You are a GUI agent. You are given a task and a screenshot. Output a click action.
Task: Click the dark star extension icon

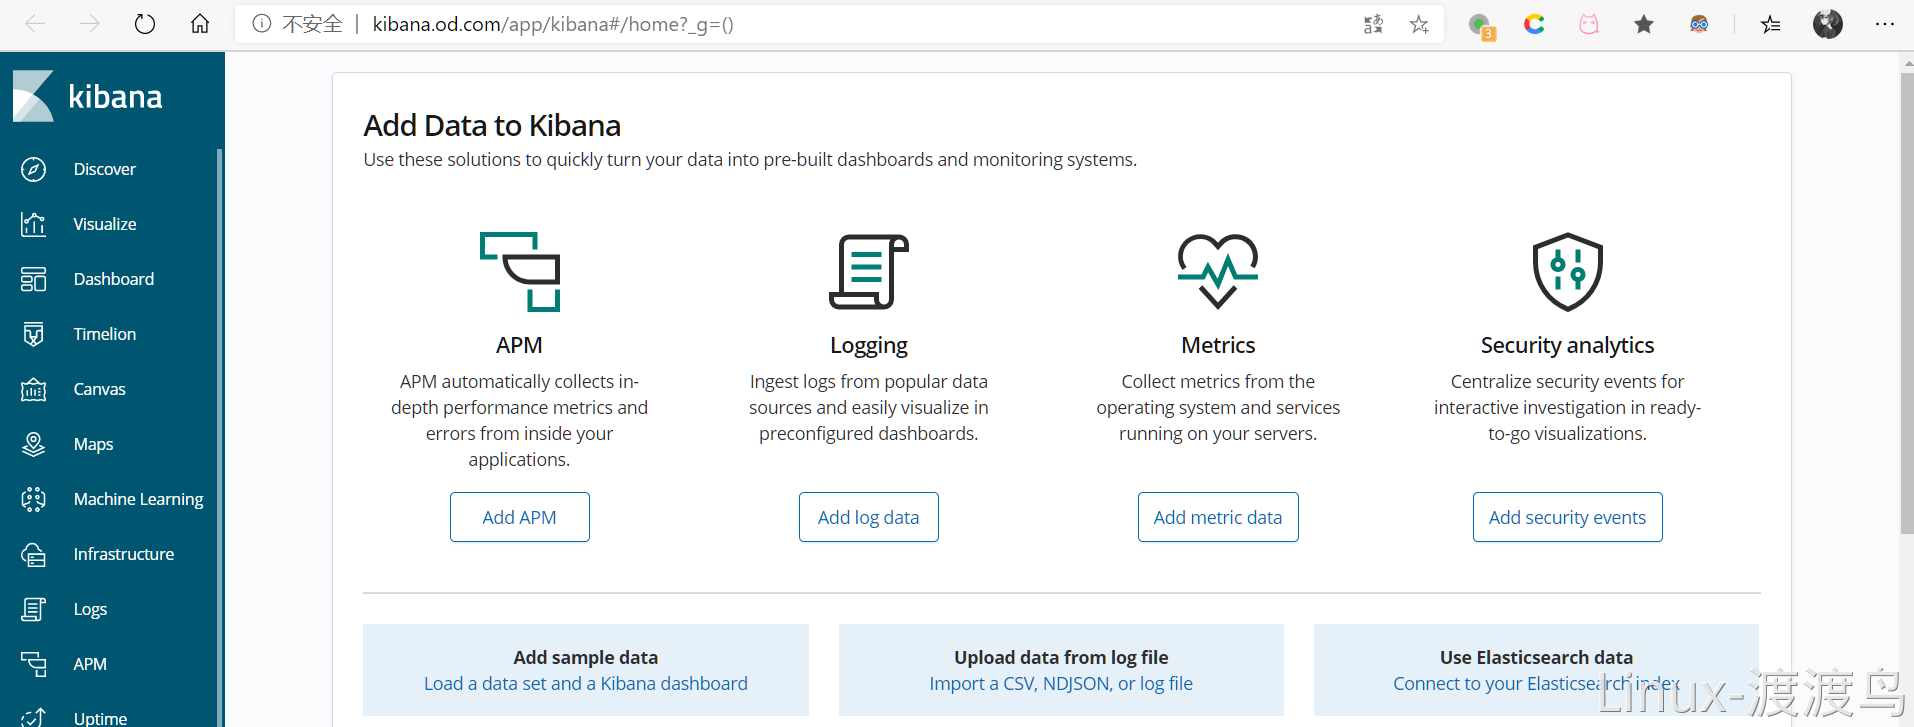click(1644, 24)
